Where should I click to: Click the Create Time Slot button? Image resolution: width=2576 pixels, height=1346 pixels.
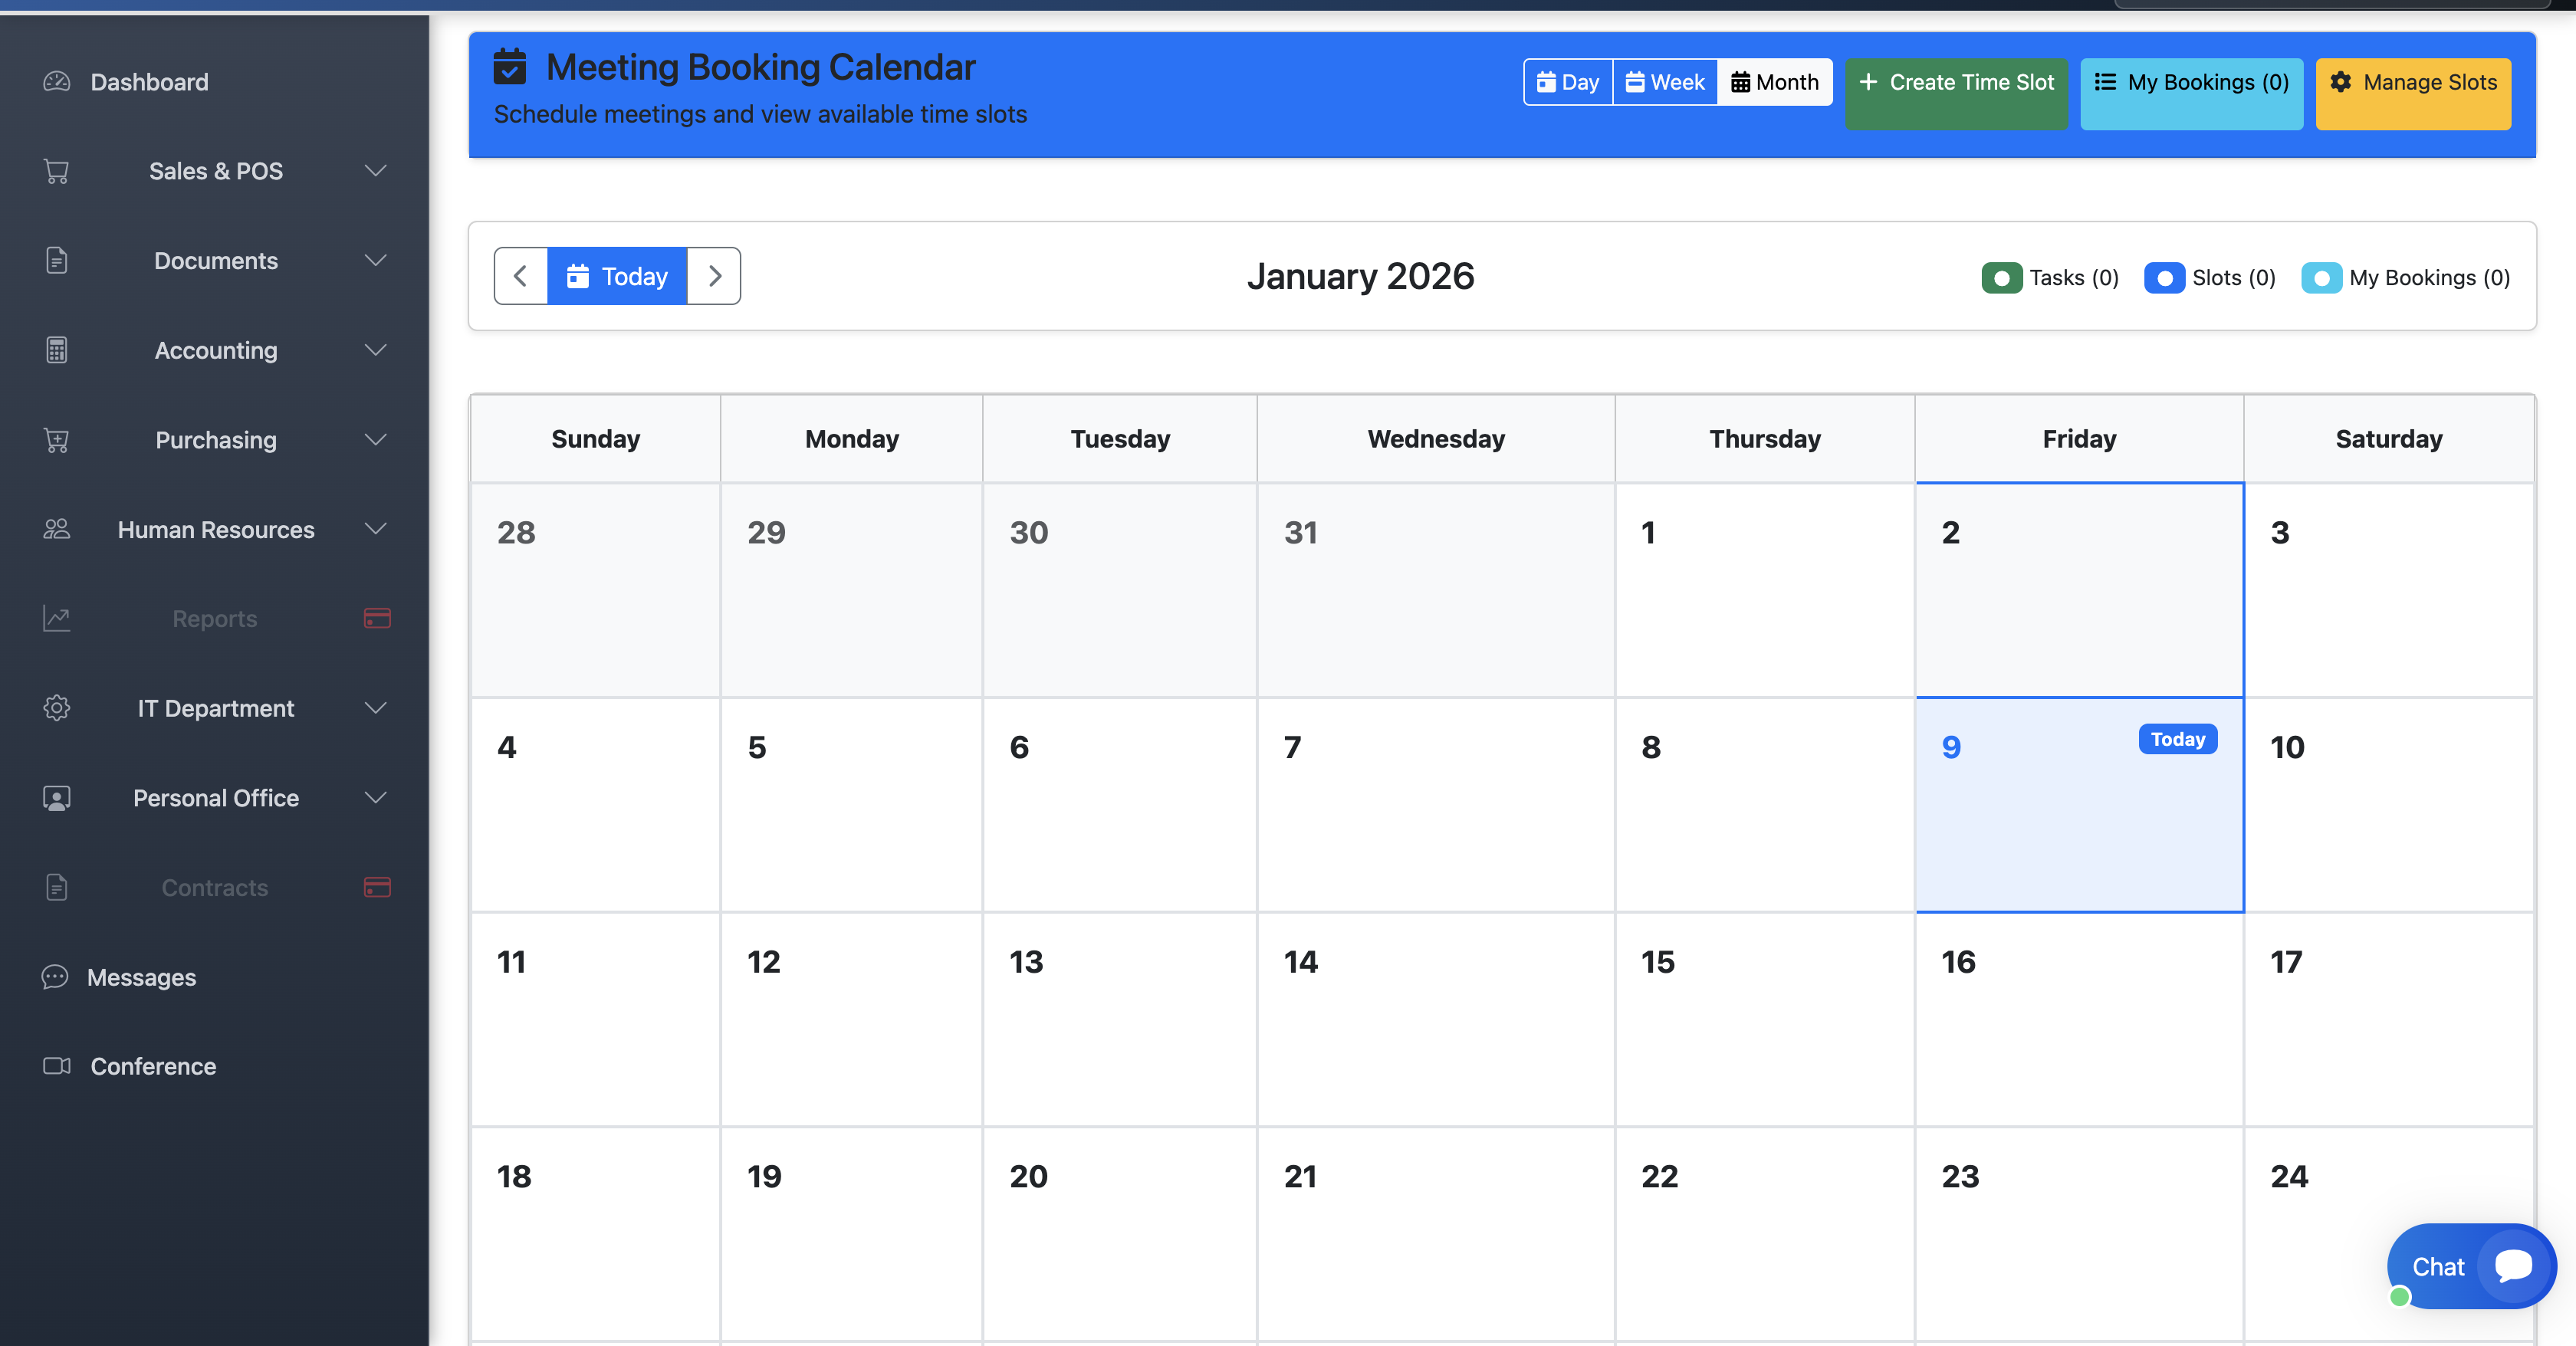[1956, 82]
